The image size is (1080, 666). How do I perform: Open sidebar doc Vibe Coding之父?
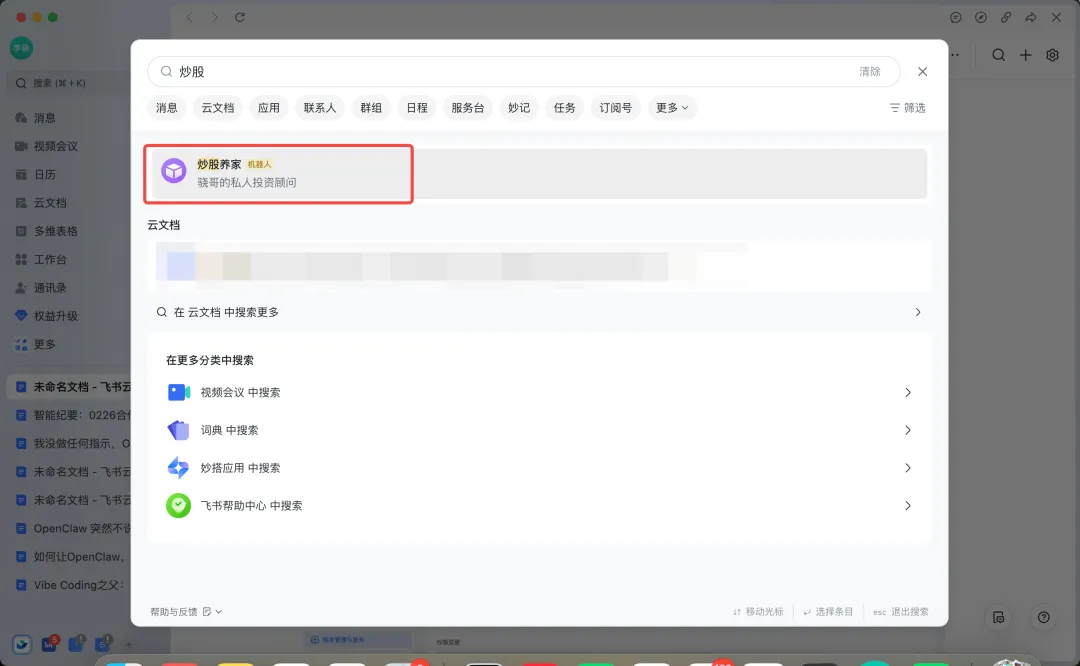point(72,585)
